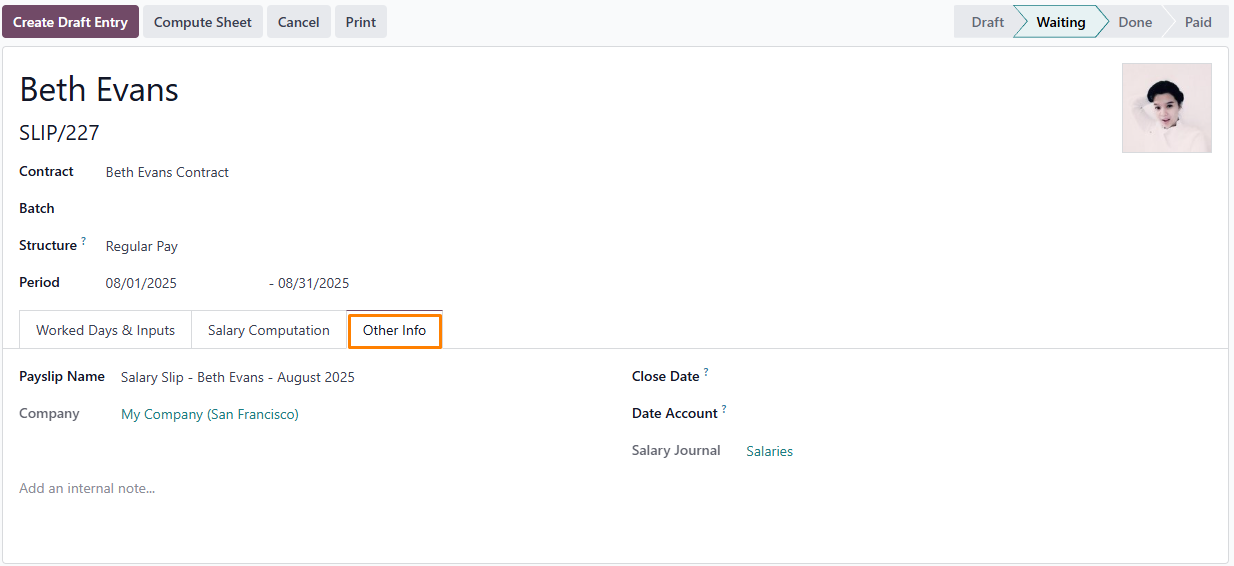Image resolution: width=1234 pixels, height=566 pixels.
Task: Open the Salary Computation tab
Action: pos(268,330)
